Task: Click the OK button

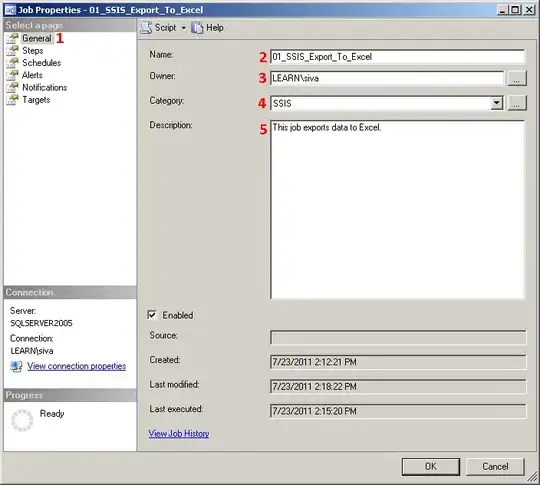Action: point(430,466)
